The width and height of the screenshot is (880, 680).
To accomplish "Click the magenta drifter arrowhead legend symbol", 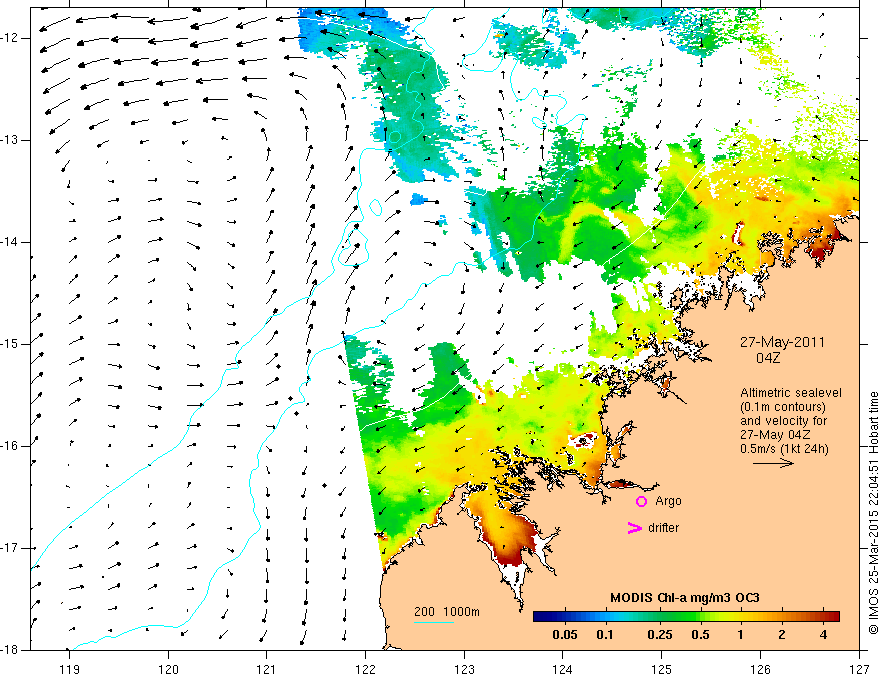I will pyautogui.click(x=634, y=528).
